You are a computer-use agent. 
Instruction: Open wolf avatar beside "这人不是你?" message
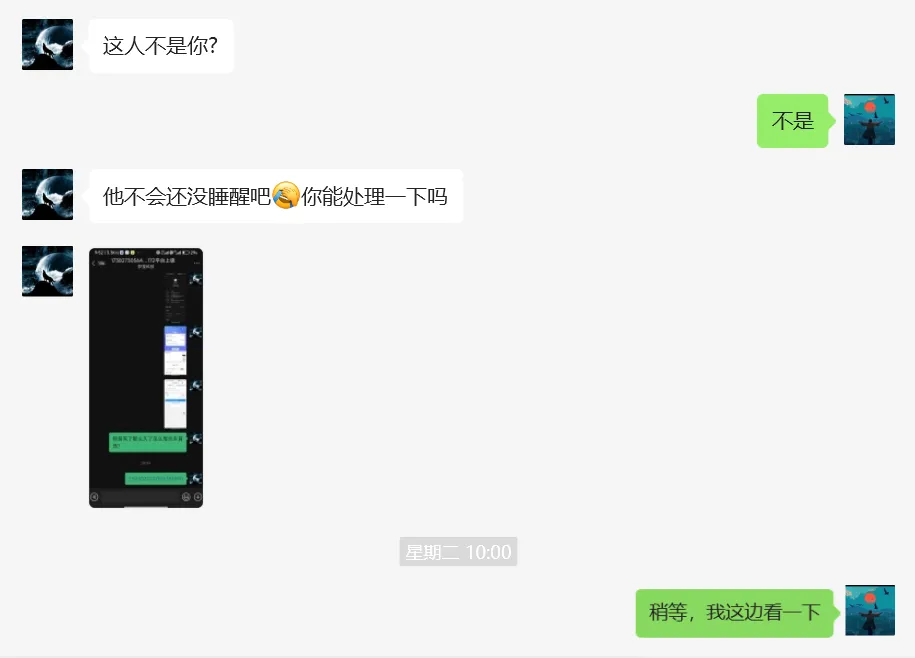coord(47,44)
